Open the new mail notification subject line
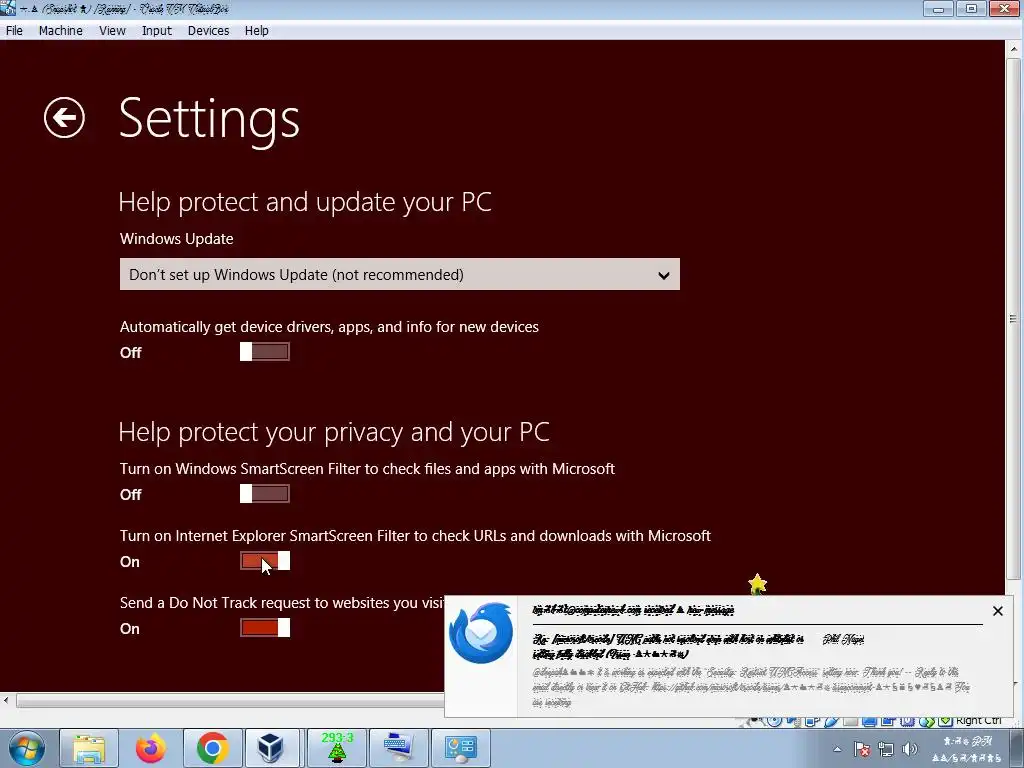 [x=667, y=646]
